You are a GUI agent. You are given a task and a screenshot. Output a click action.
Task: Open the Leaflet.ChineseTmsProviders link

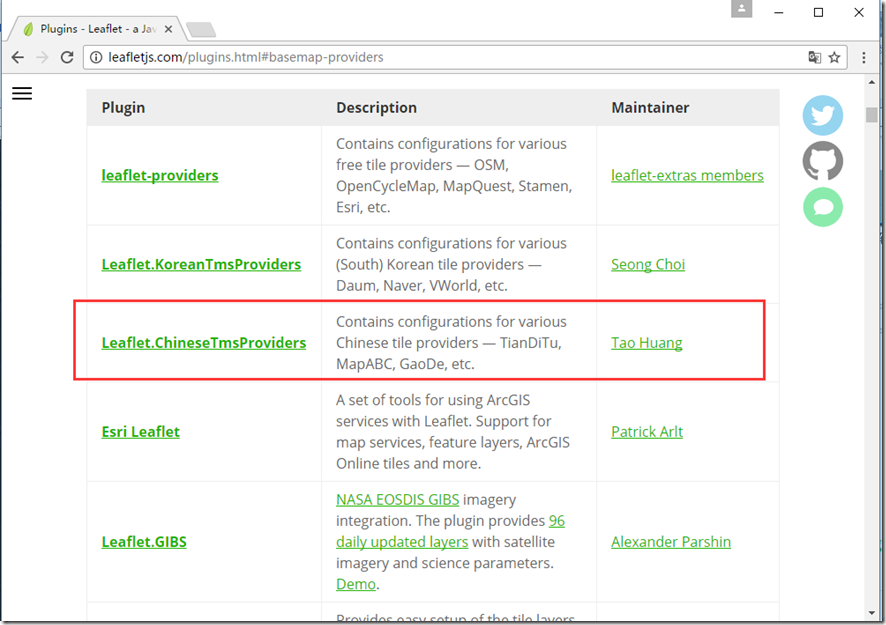[204, 342]
